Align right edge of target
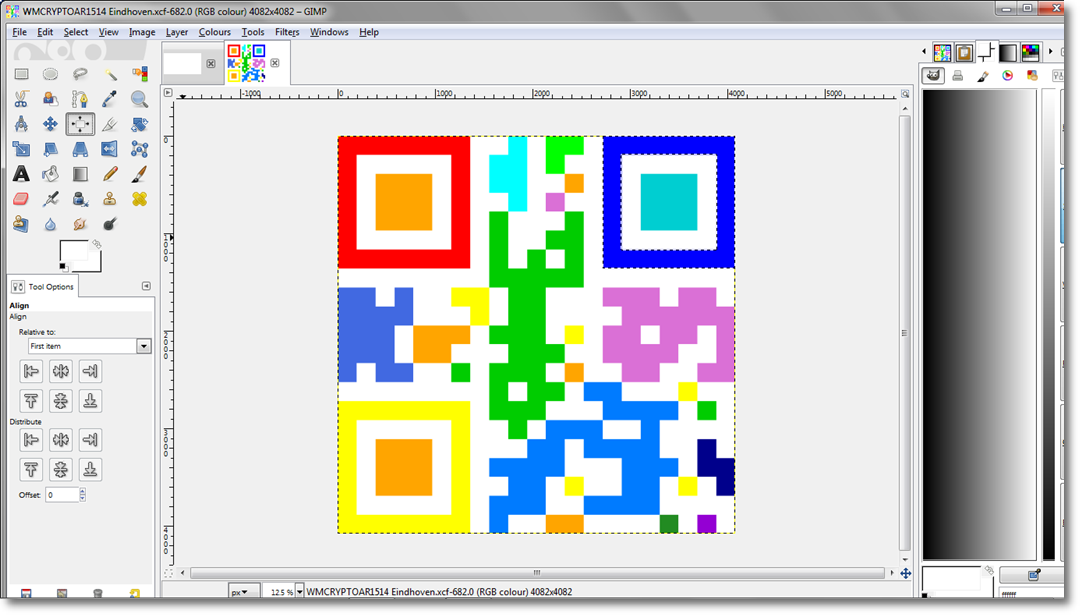This screenshot has width=1080, height=615. 90,371
